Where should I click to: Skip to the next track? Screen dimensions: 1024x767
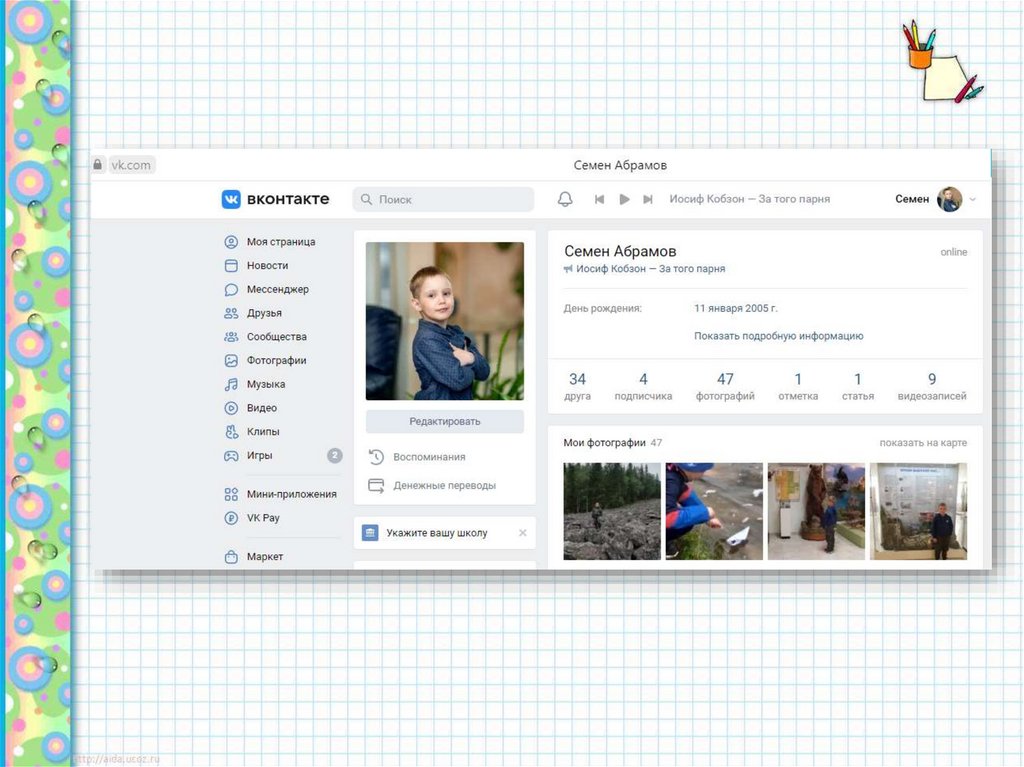tap(648, 199)
